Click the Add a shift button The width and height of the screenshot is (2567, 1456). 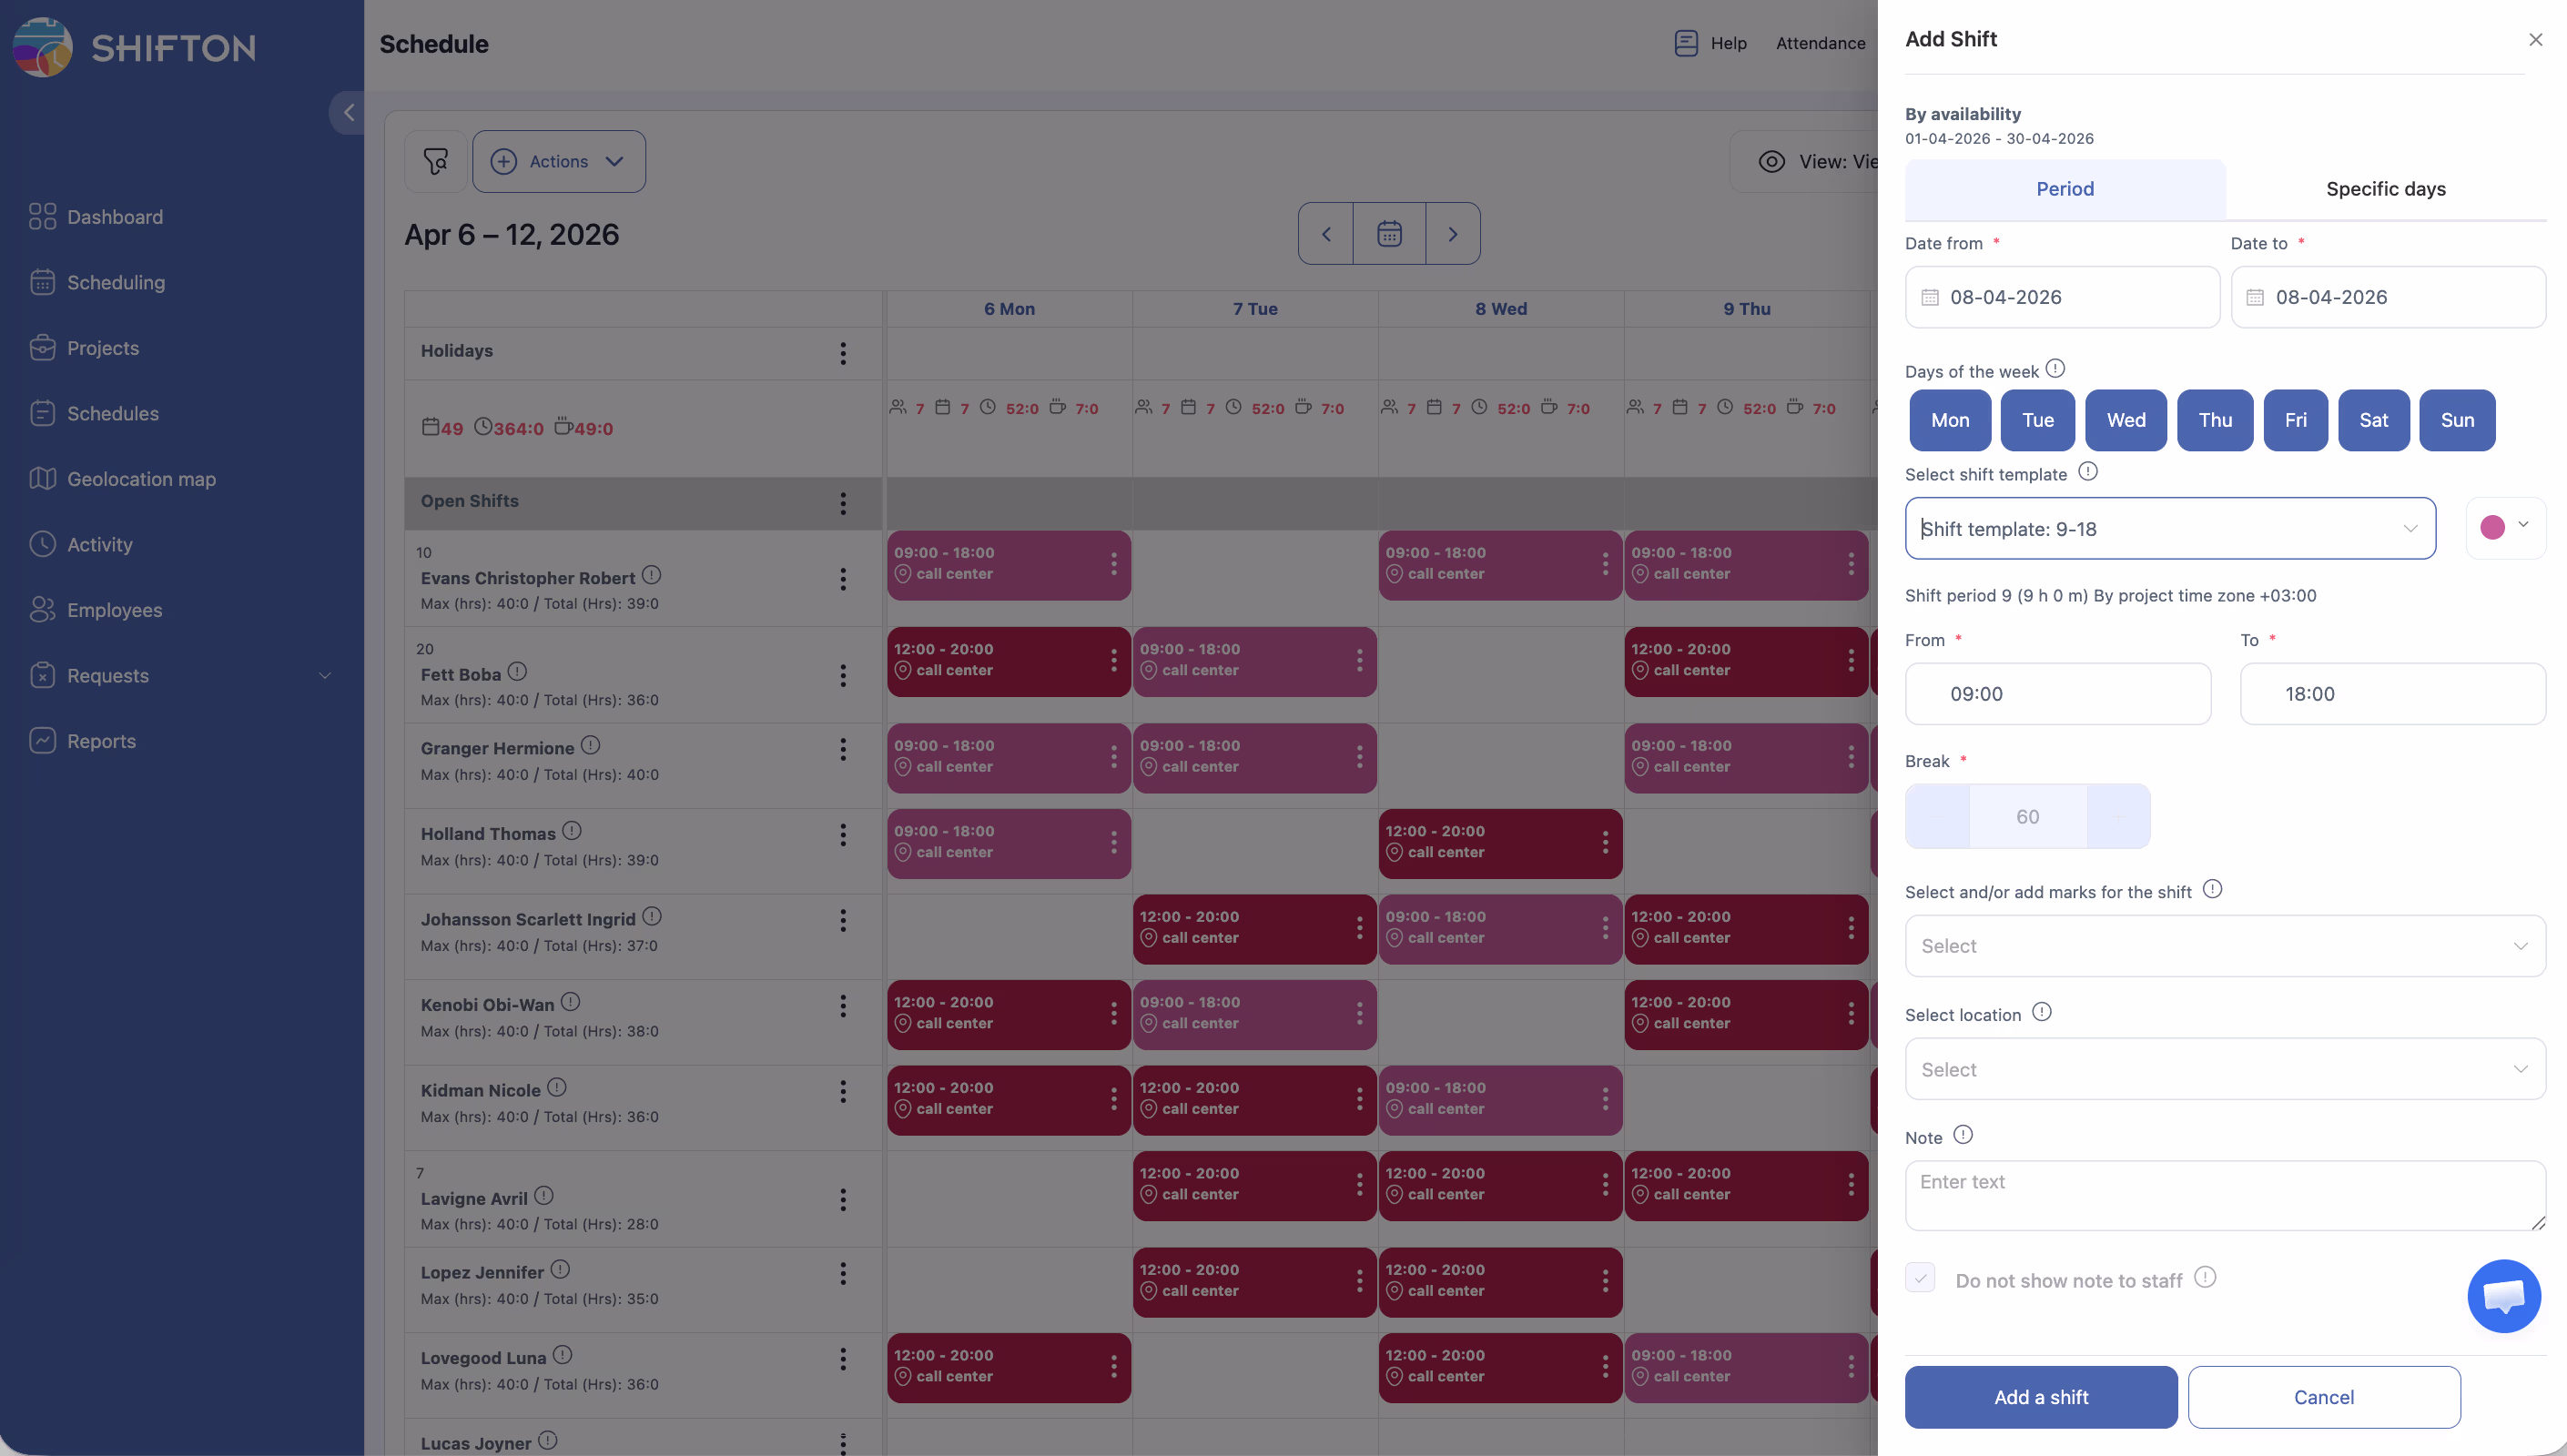[x=2040, y=1397]
